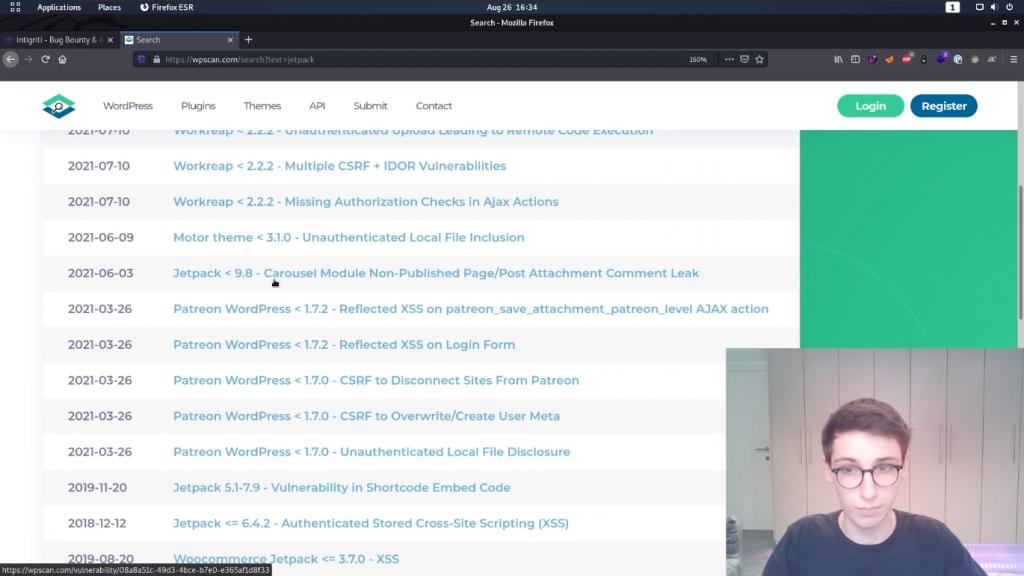Image resolution: width=1024 pixels, height=576 pixels.
Task: Open a new tab with plus button
Action: [248, 40]
